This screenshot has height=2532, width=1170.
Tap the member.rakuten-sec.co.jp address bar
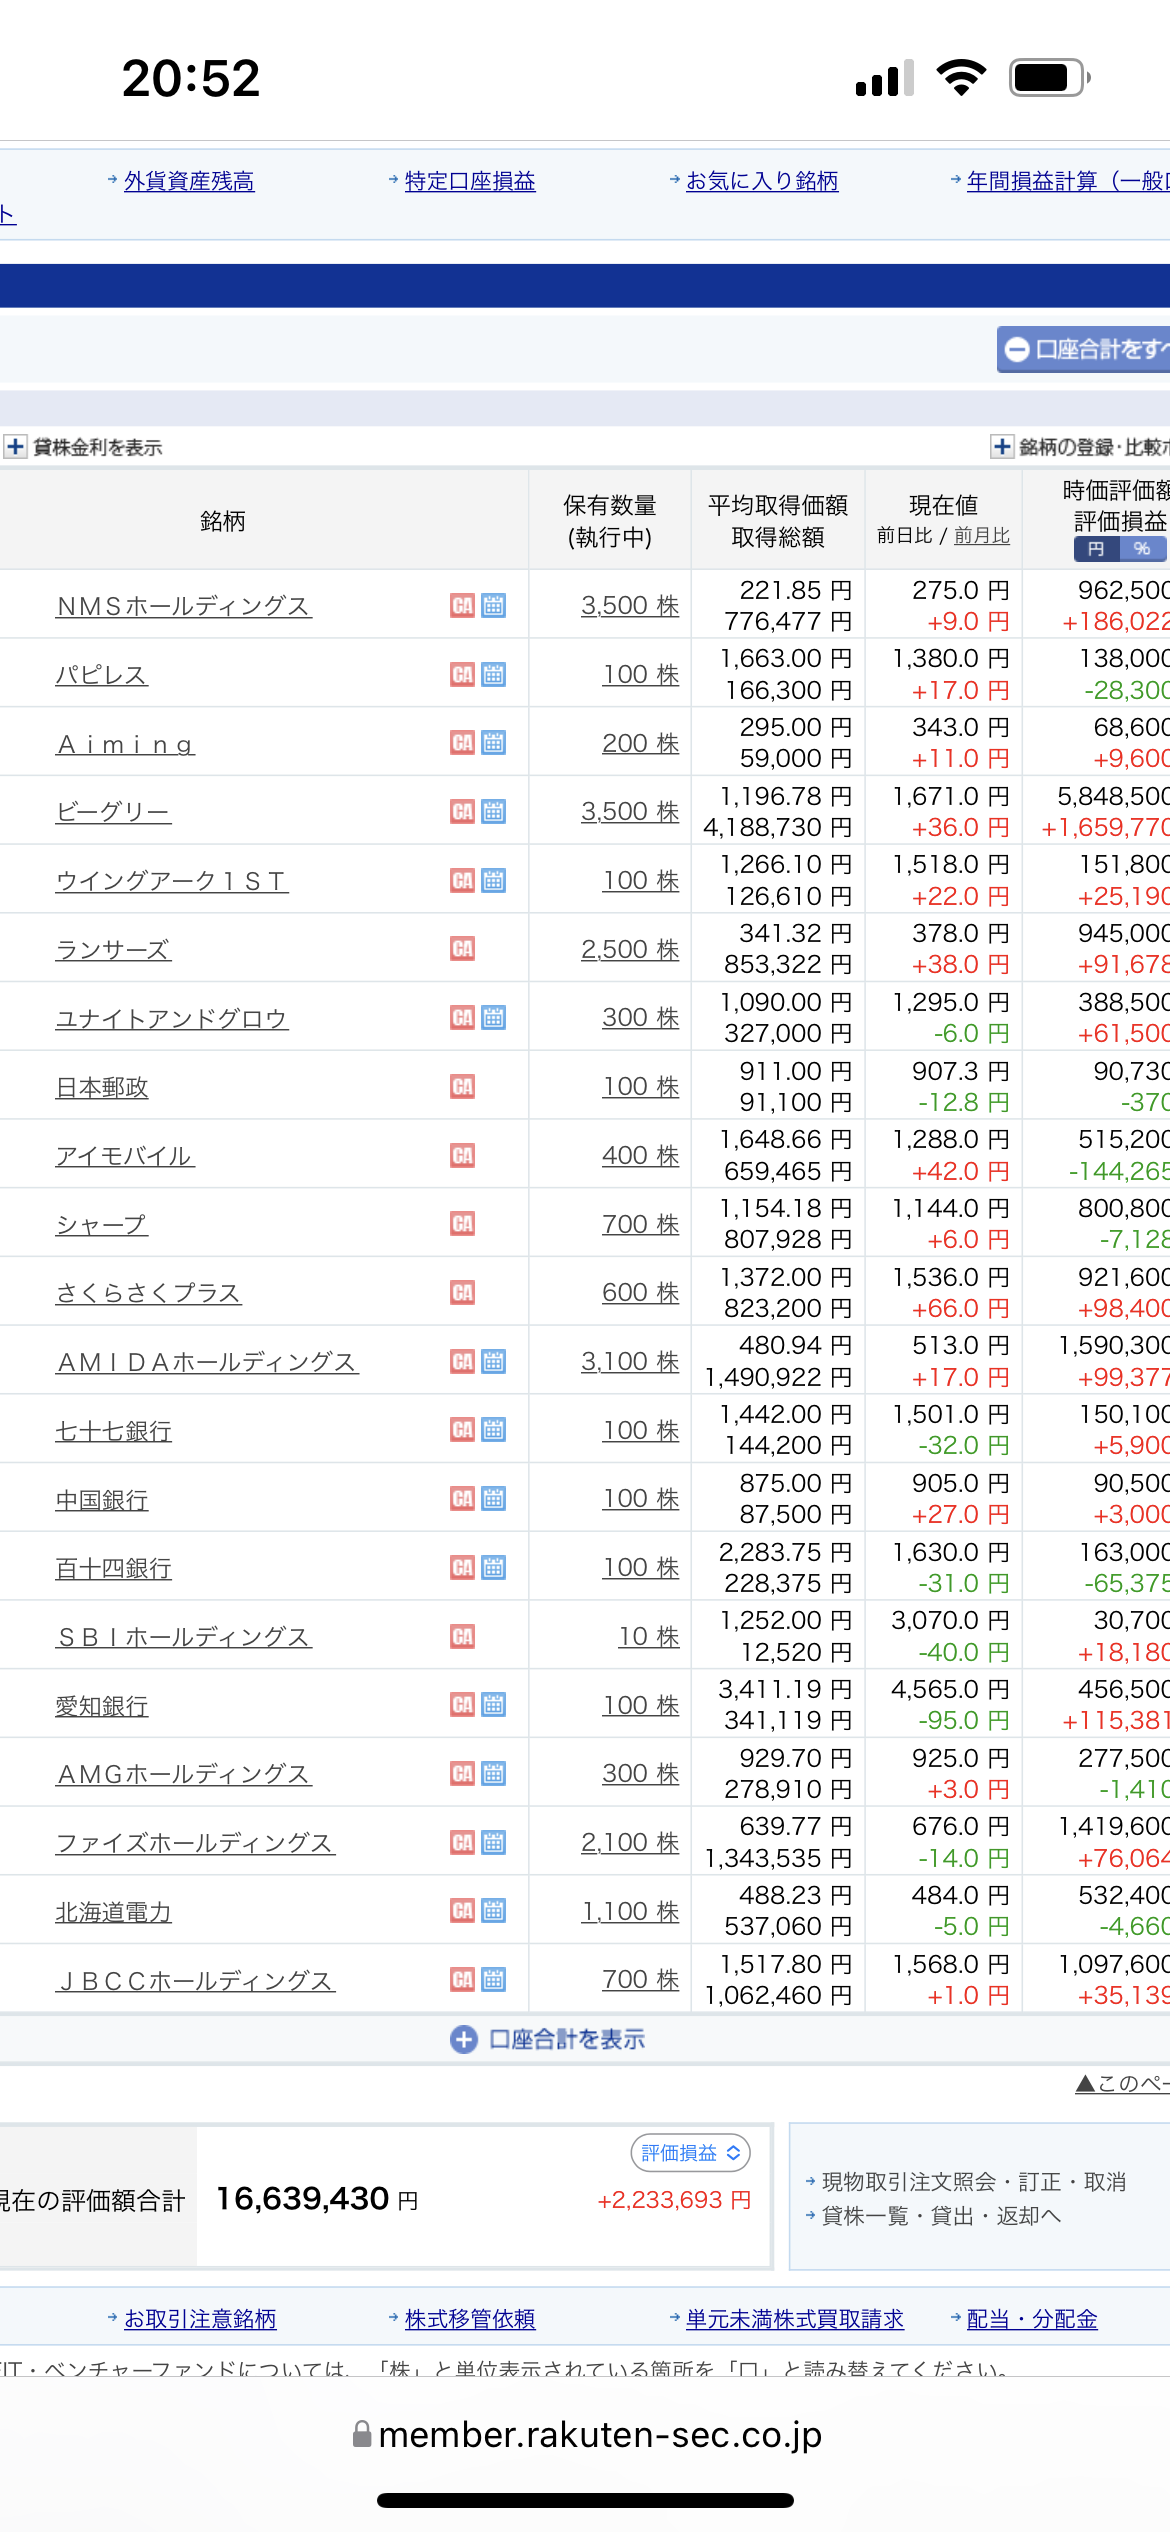[587, 2434]
